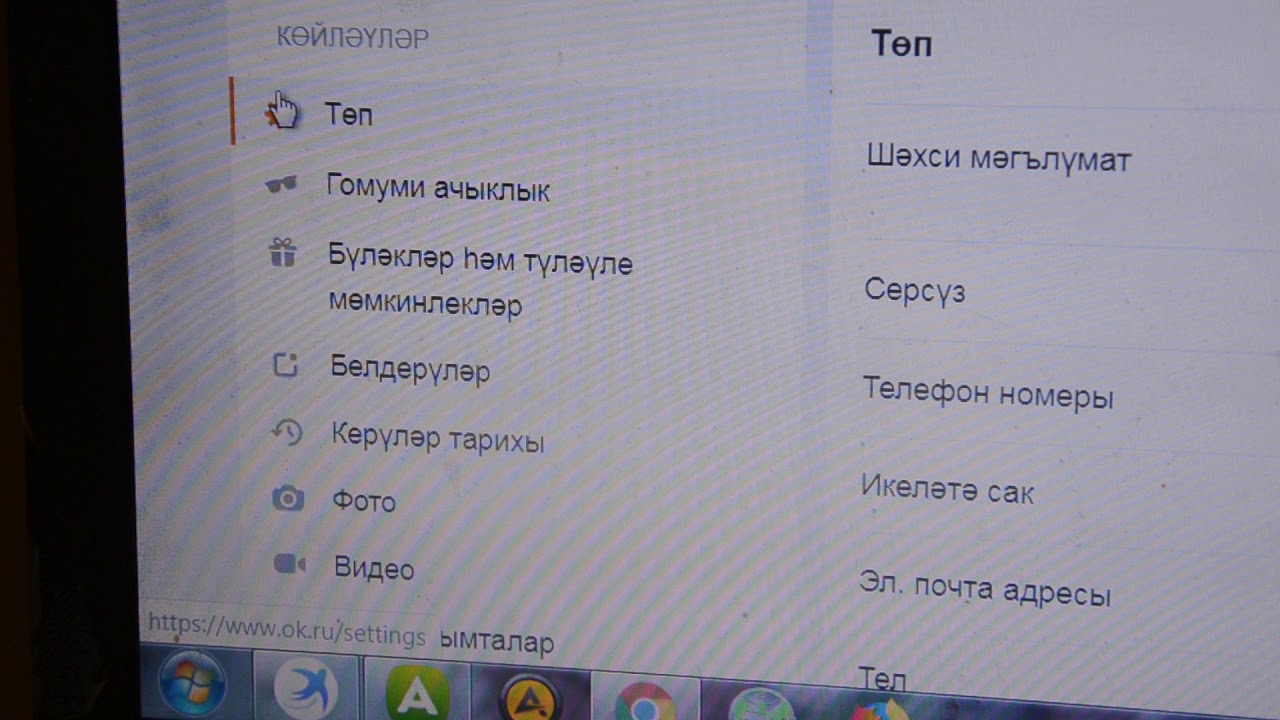Click the gift box icon beside Бүләкләр

pos(283,253)
